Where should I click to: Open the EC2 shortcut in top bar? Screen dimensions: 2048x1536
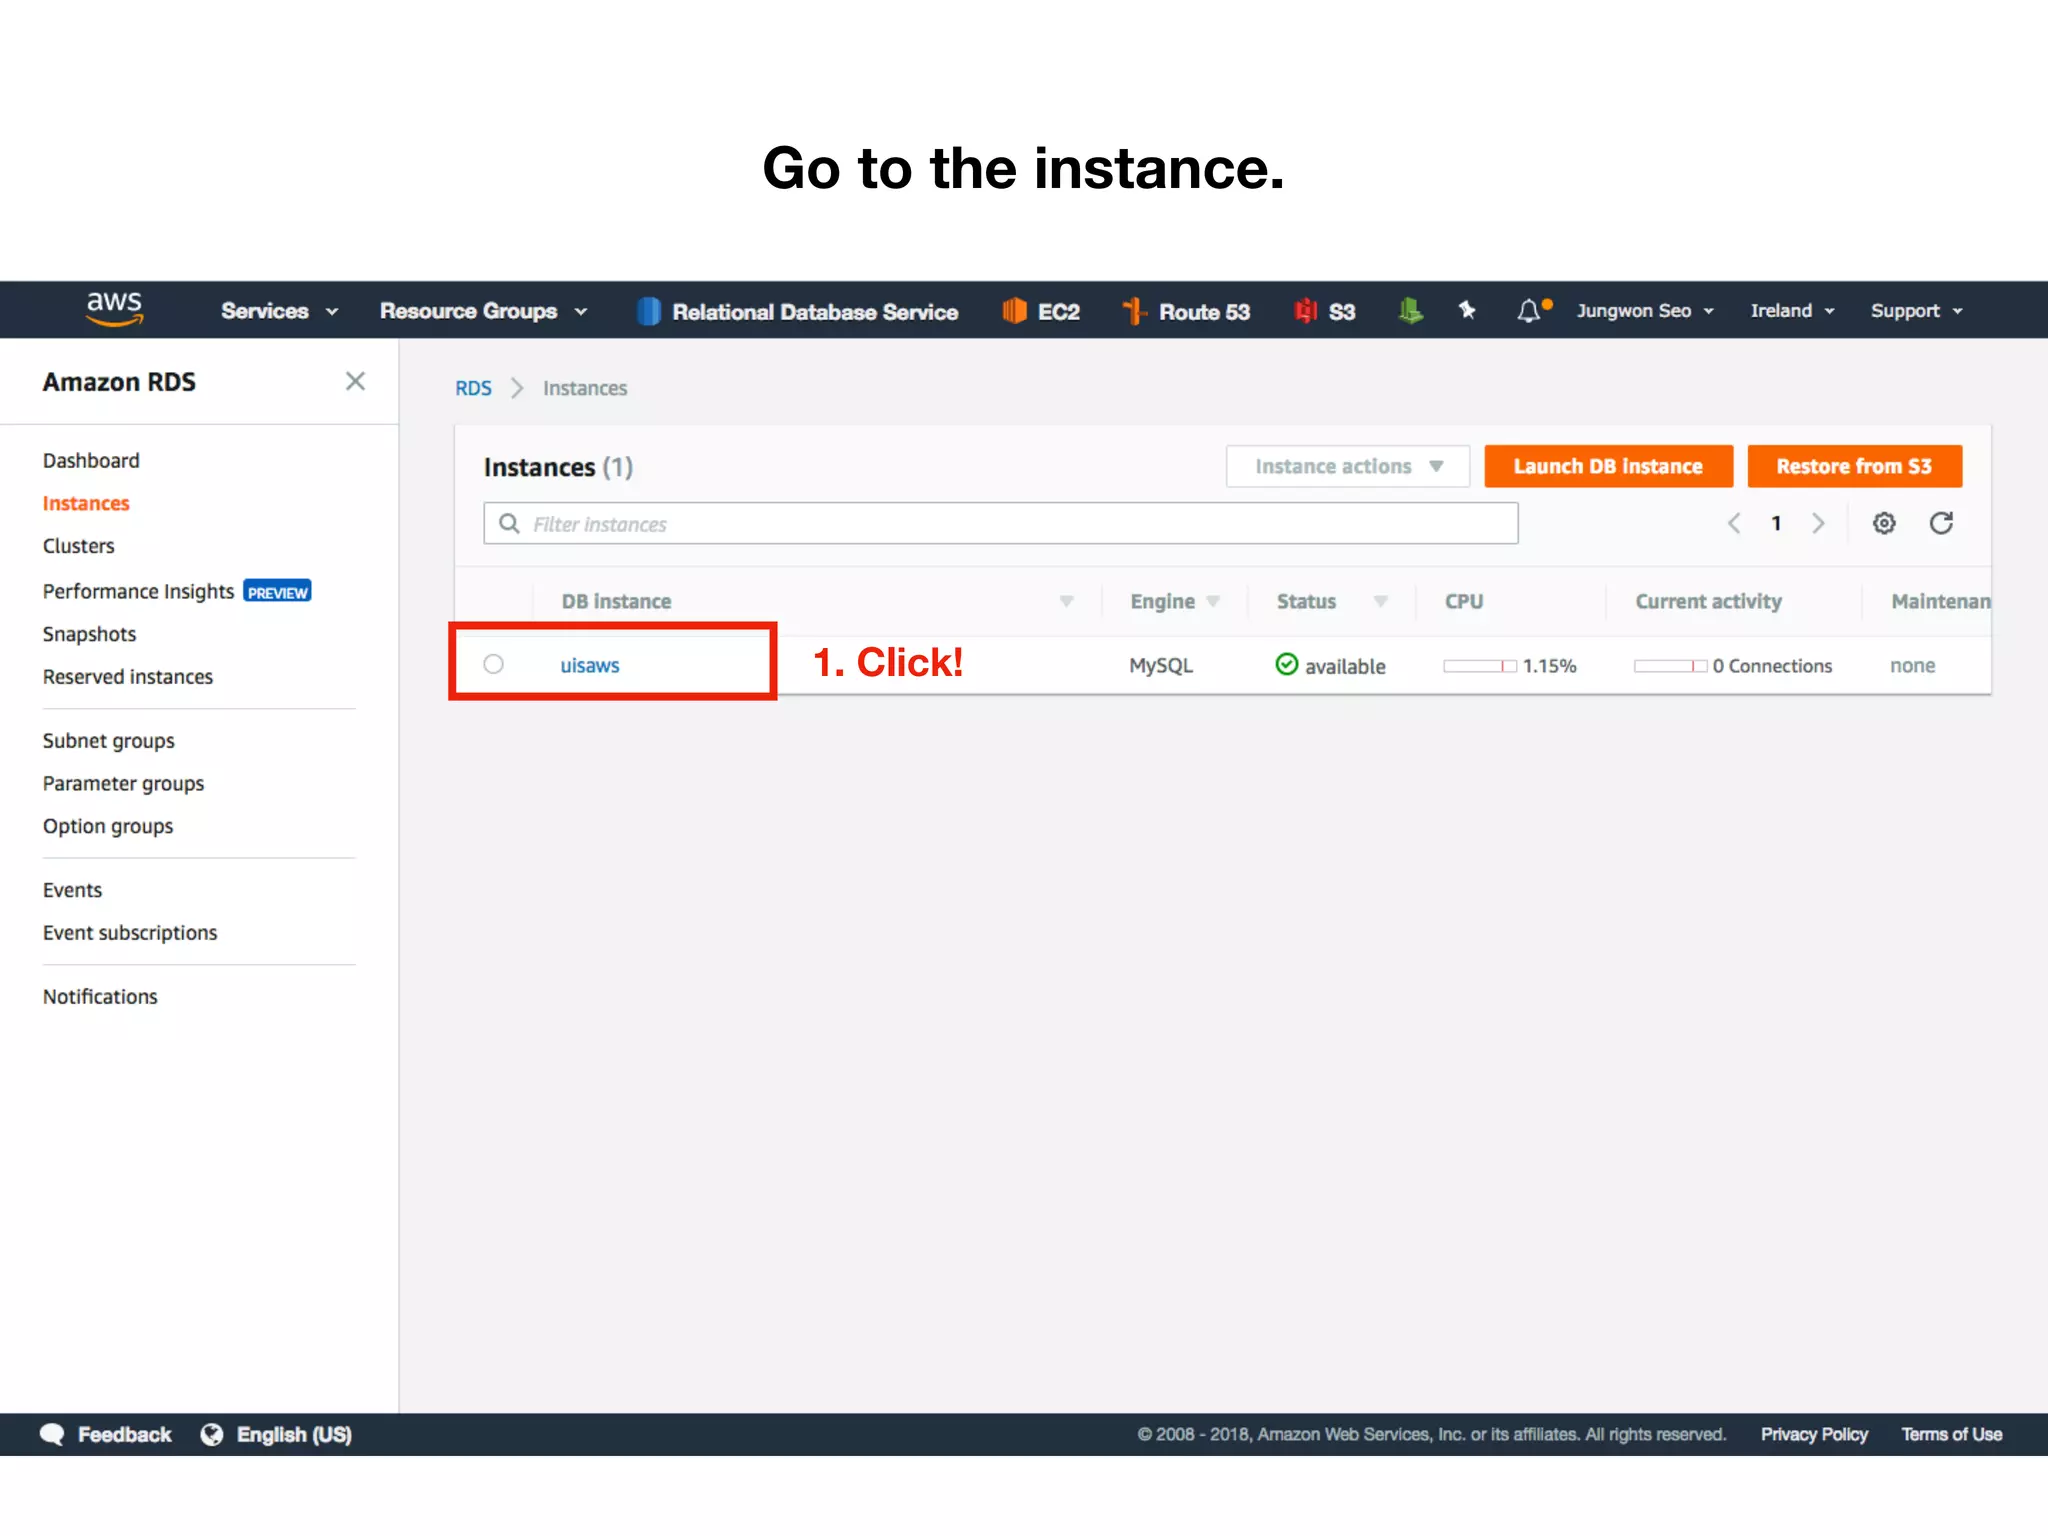click(x=1041, y=311)
